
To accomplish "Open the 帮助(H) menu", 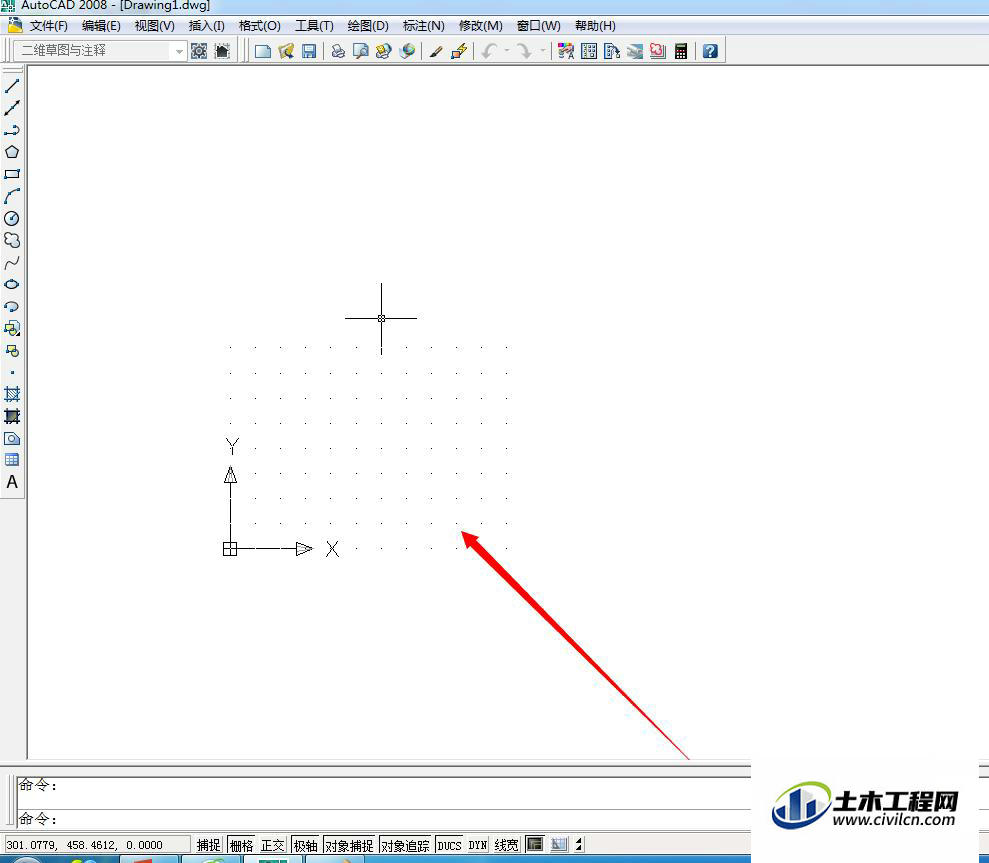I will click(595, 26).
